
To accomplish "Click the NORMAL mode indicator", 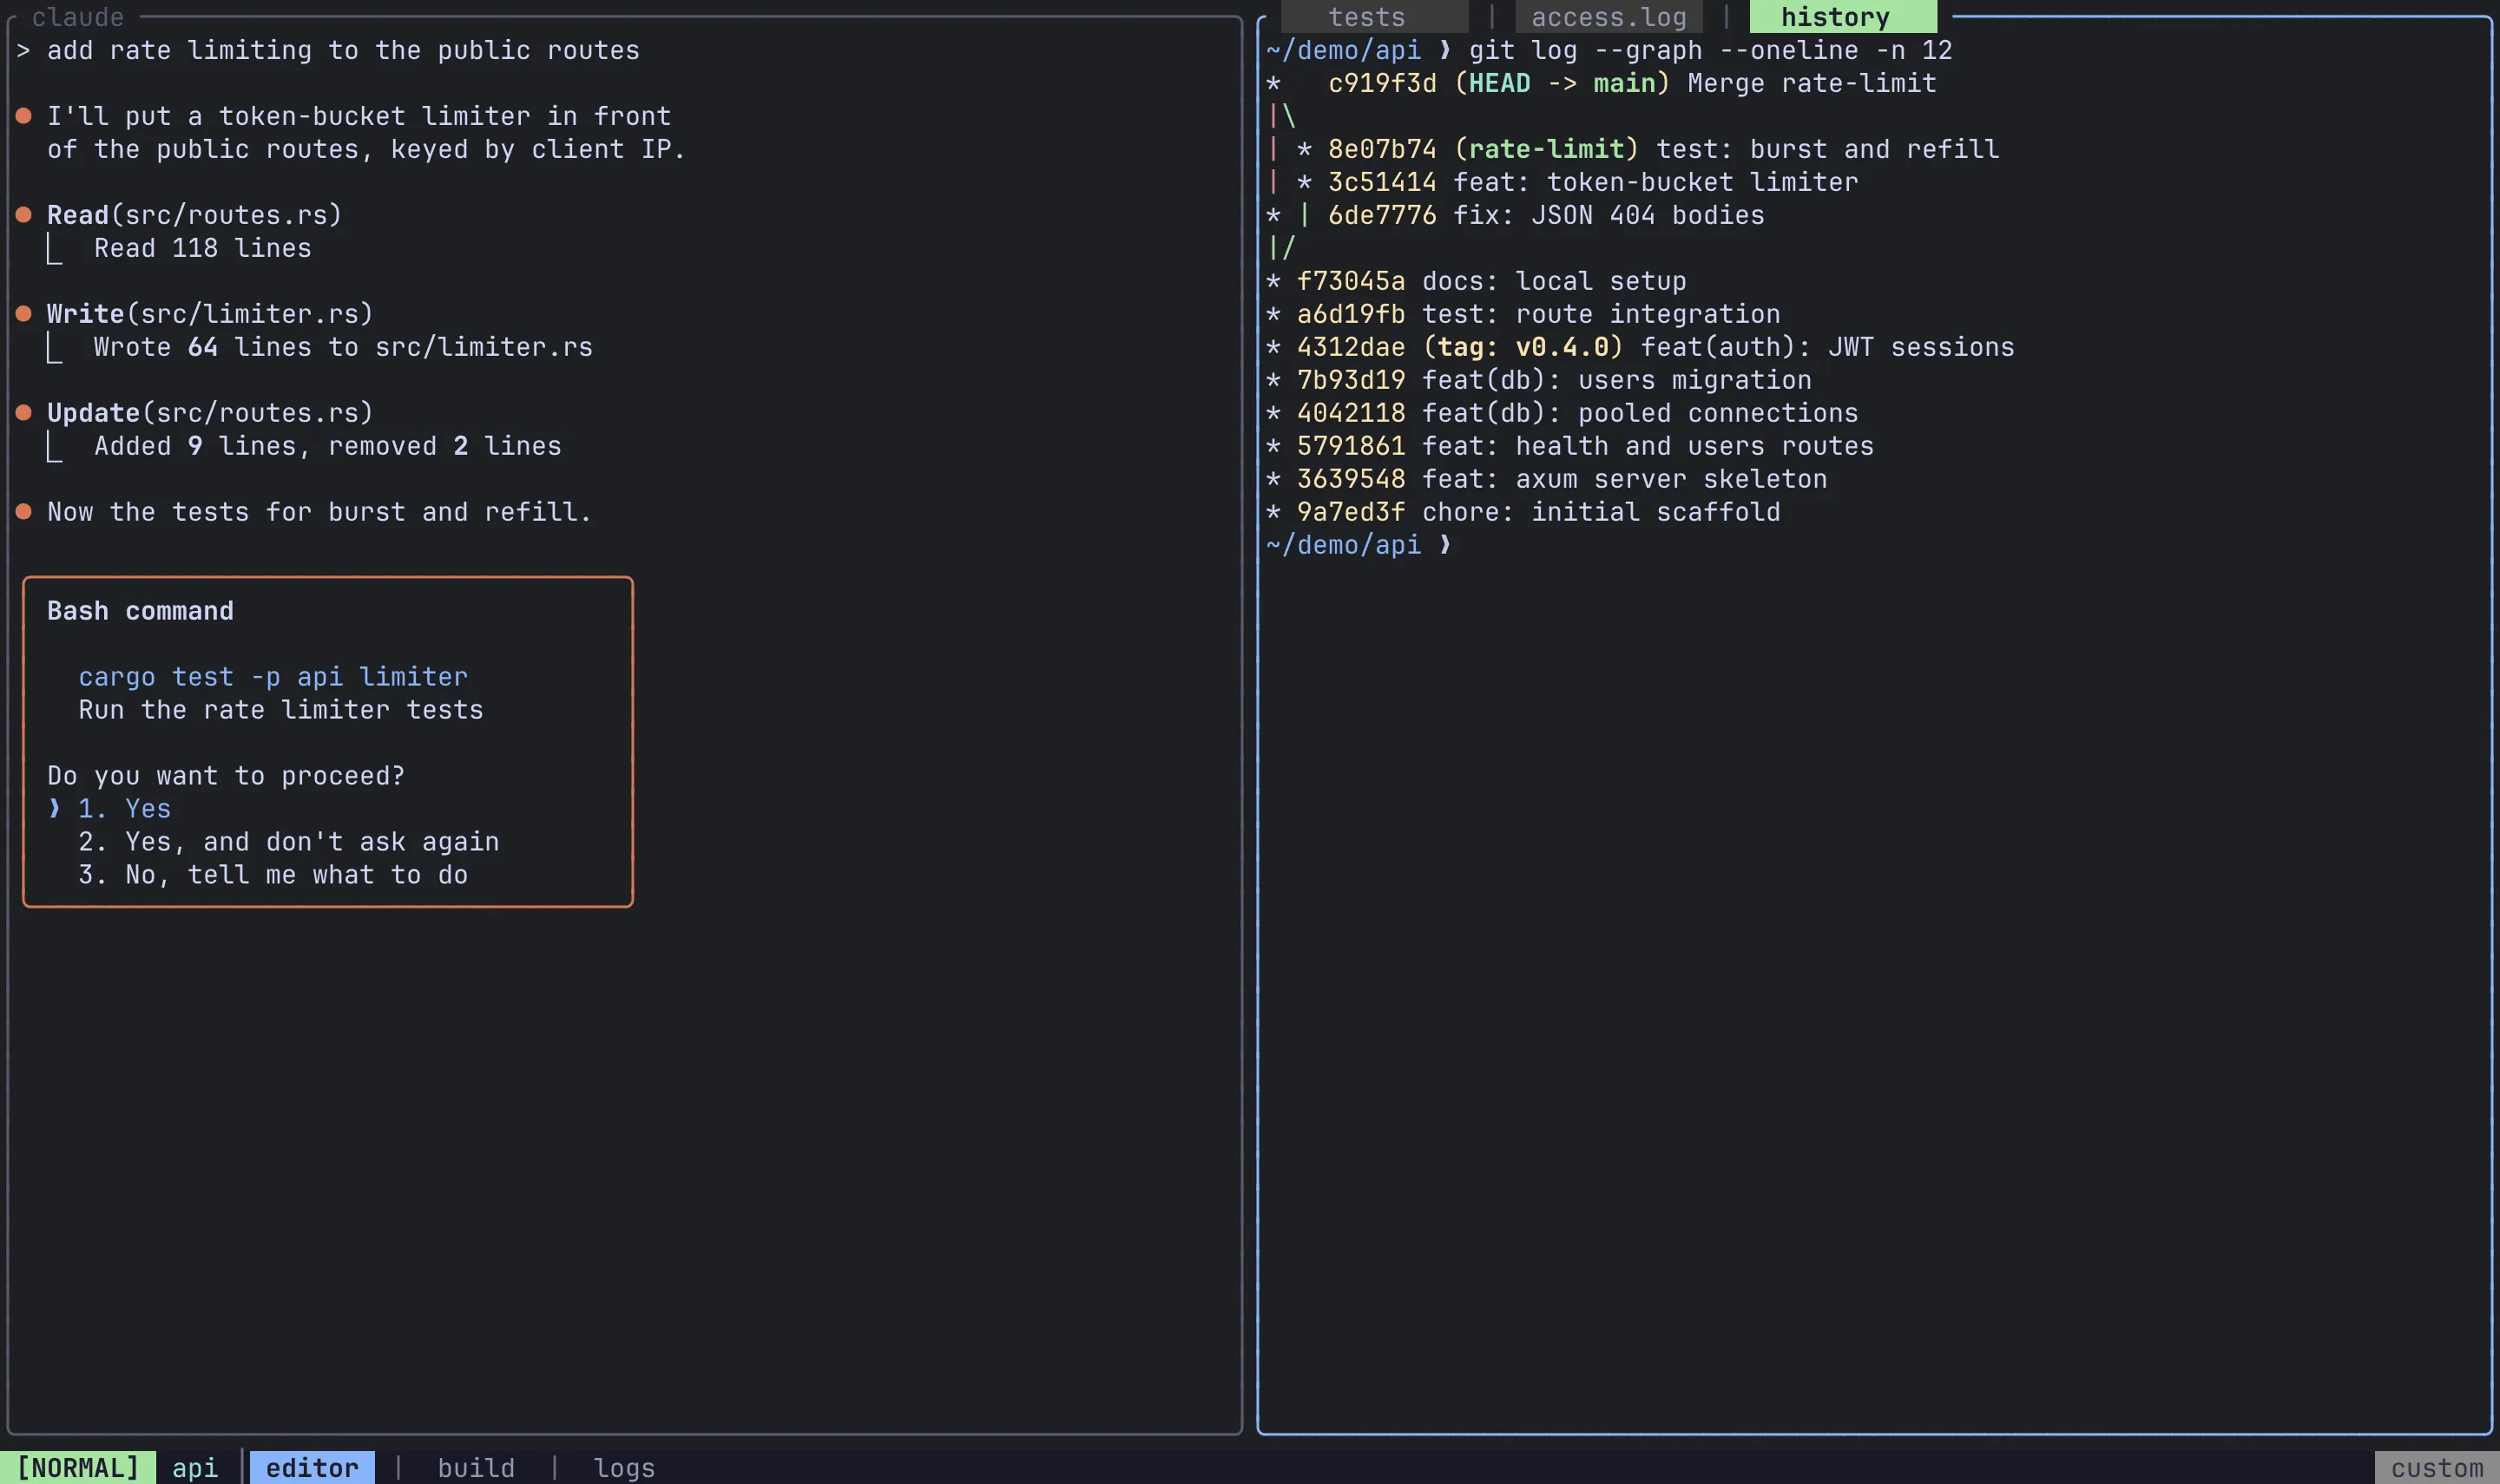I will click(x=78, y=1467).
